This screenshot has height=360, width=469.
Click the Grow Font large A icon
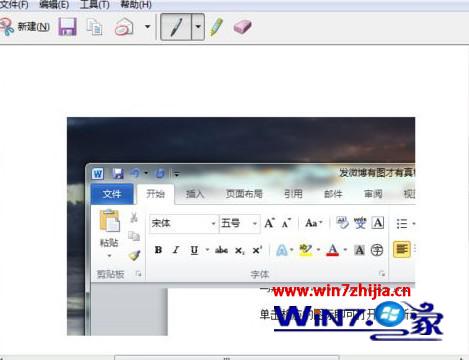(x=269, y=223)
